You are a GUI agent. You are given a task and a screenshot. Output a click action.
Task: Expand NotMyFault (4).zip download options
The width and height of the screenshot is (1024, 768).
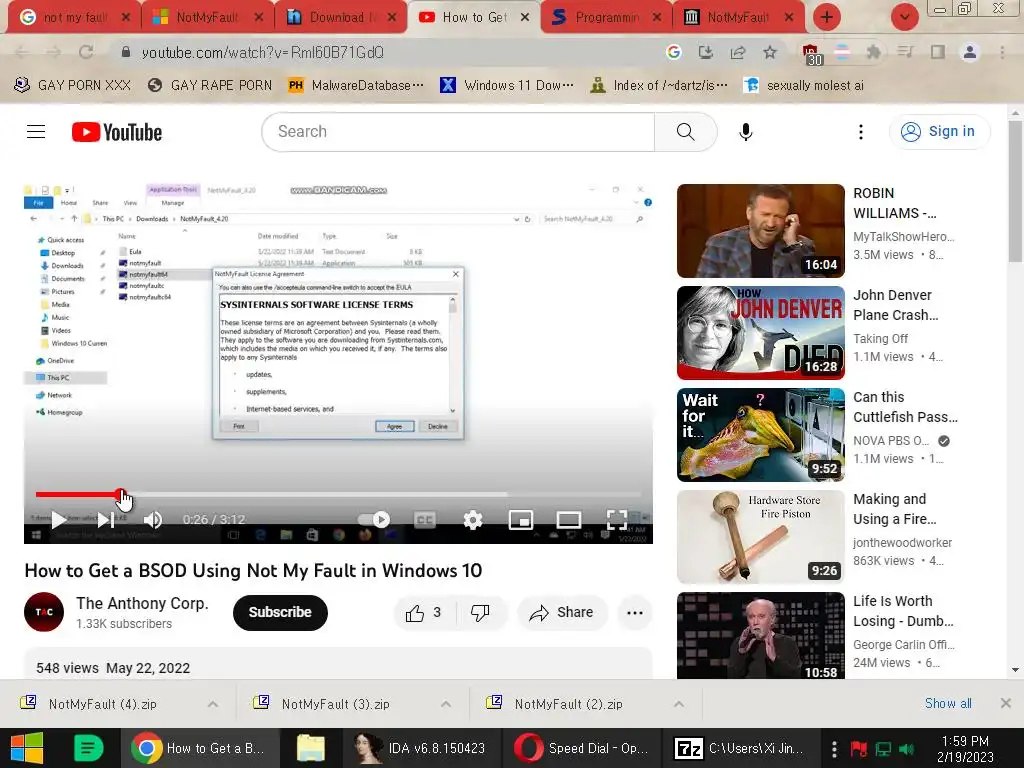point(213,704)
